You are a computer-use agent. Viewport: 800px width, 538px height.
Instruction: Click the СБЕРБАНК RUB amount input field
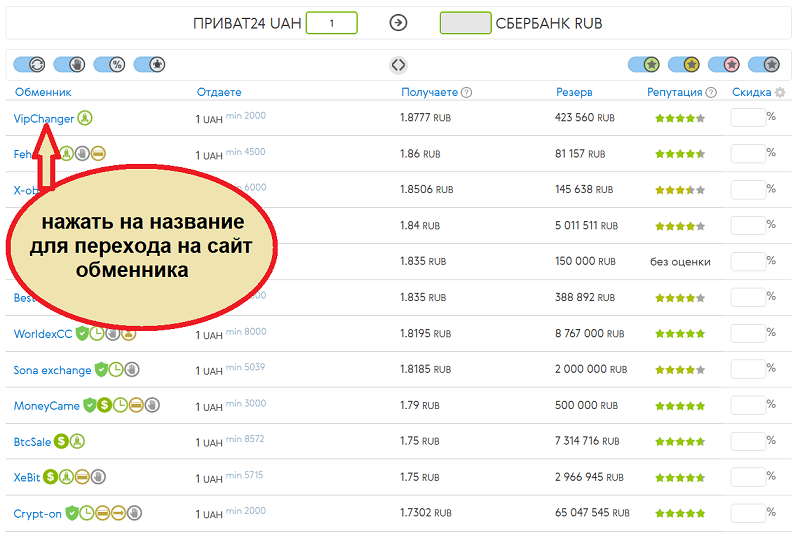coord(465,23)
